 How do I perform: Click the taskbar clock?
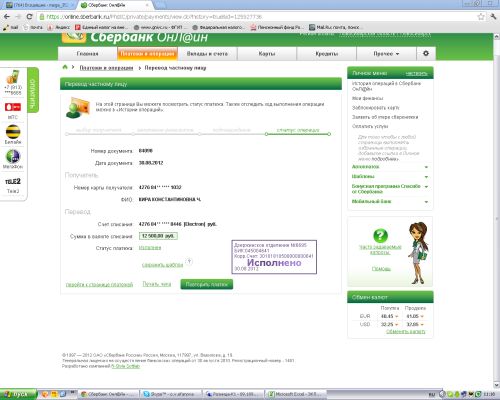tap(489, 395)
